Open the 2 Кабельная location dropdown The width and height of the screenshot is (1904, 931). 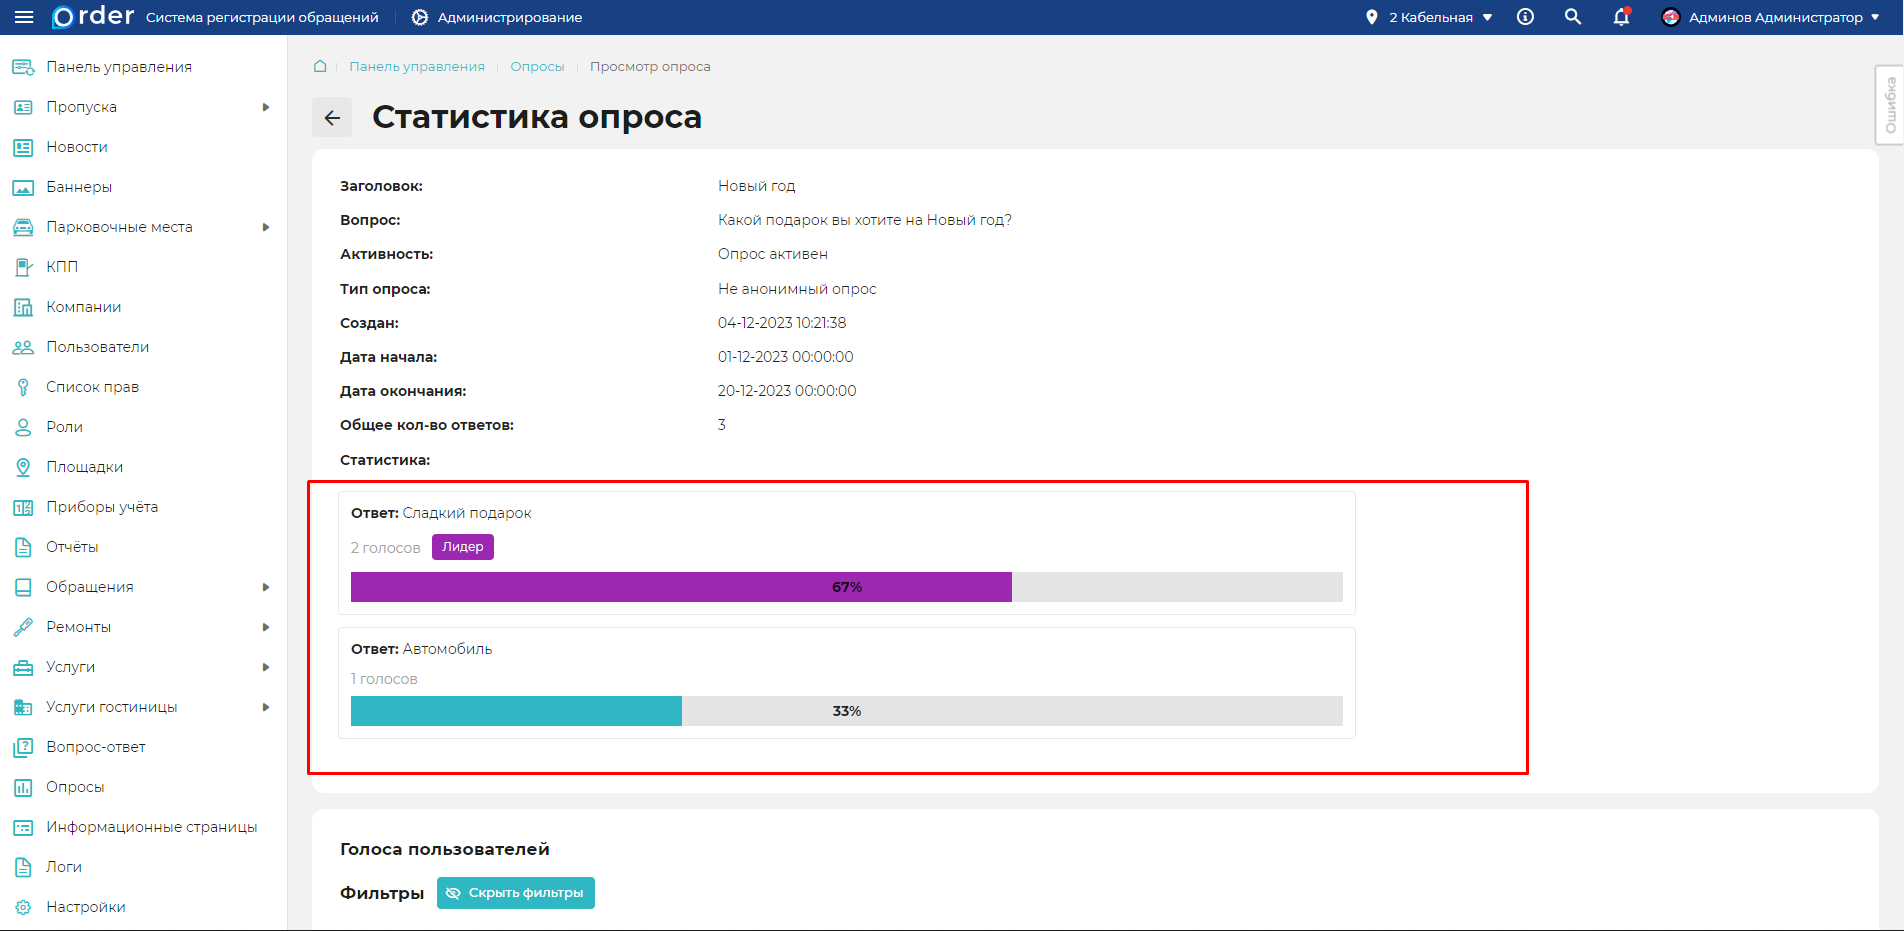pos(1431,17)
